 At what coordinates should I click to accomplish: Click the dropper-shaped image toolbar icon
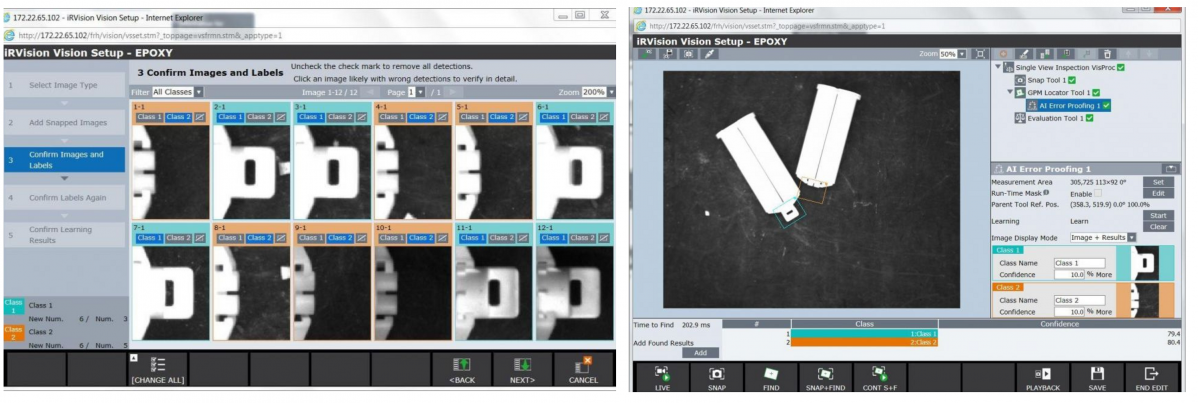tap(710, 54)
